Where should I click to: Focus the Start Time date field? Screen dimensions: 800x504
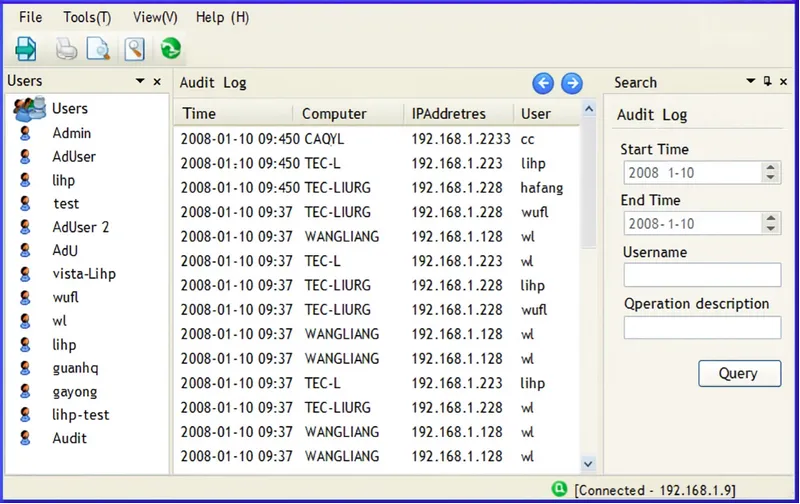692,173
